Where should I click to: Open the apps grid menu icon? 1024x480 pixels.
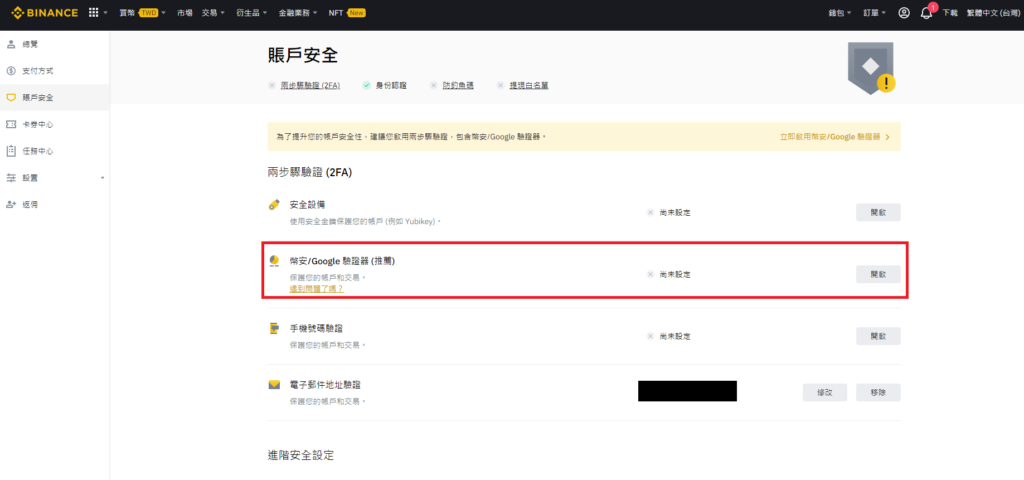point(94,13)
